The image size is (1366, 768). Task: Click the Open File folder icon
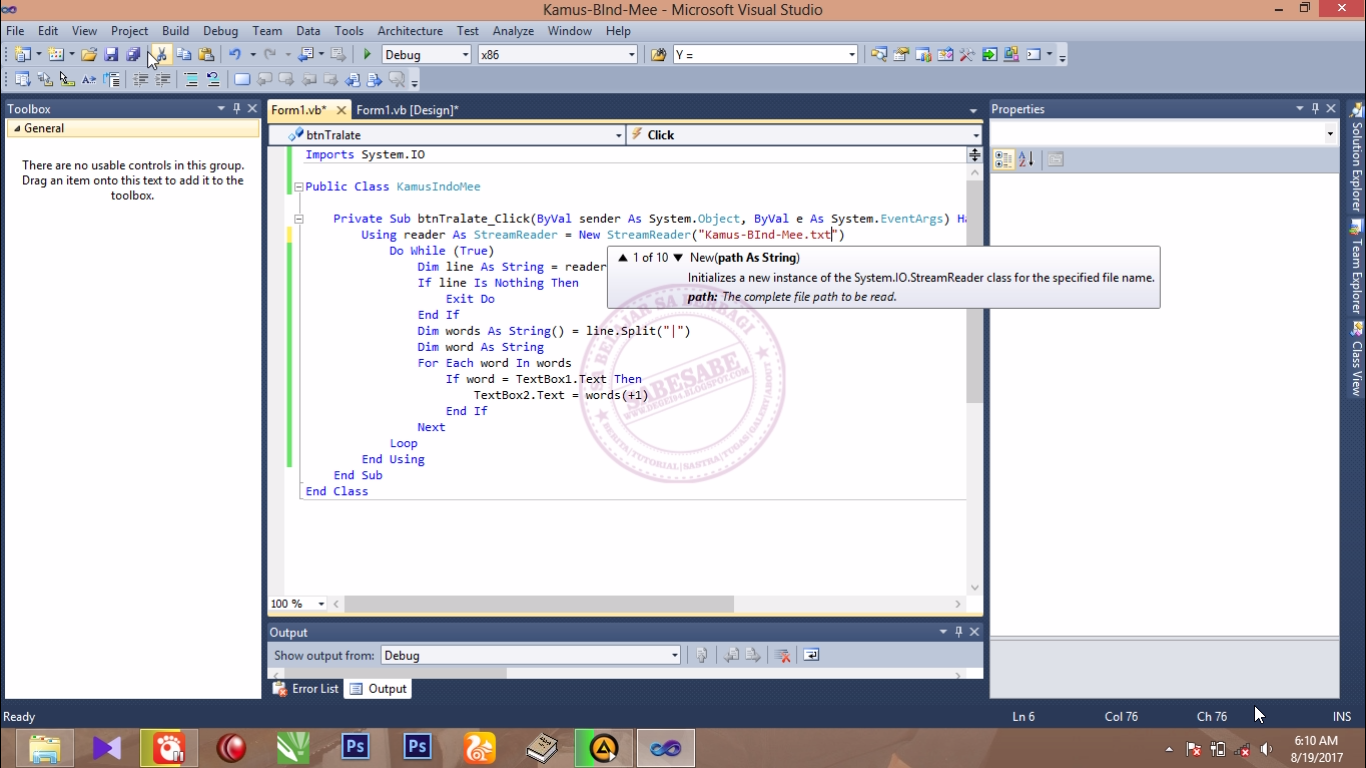tap(89, 55)
